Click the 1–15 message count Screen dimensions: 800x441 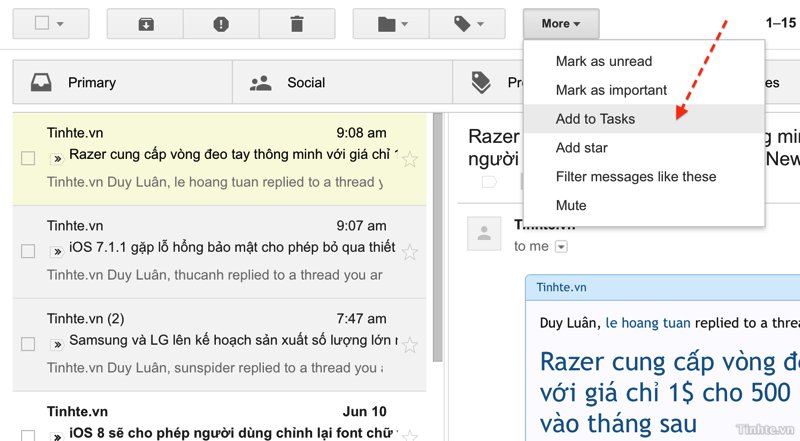[781, 23]
